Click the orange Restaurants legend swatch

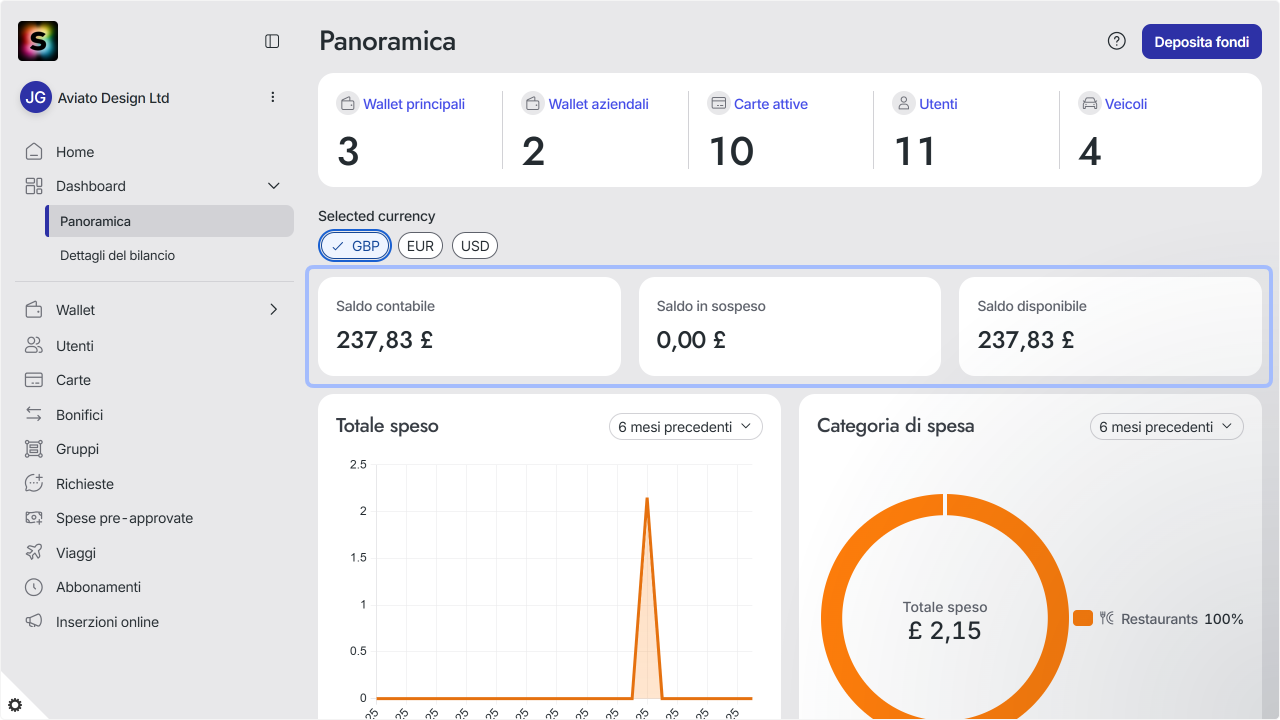tap(1083, 618)
